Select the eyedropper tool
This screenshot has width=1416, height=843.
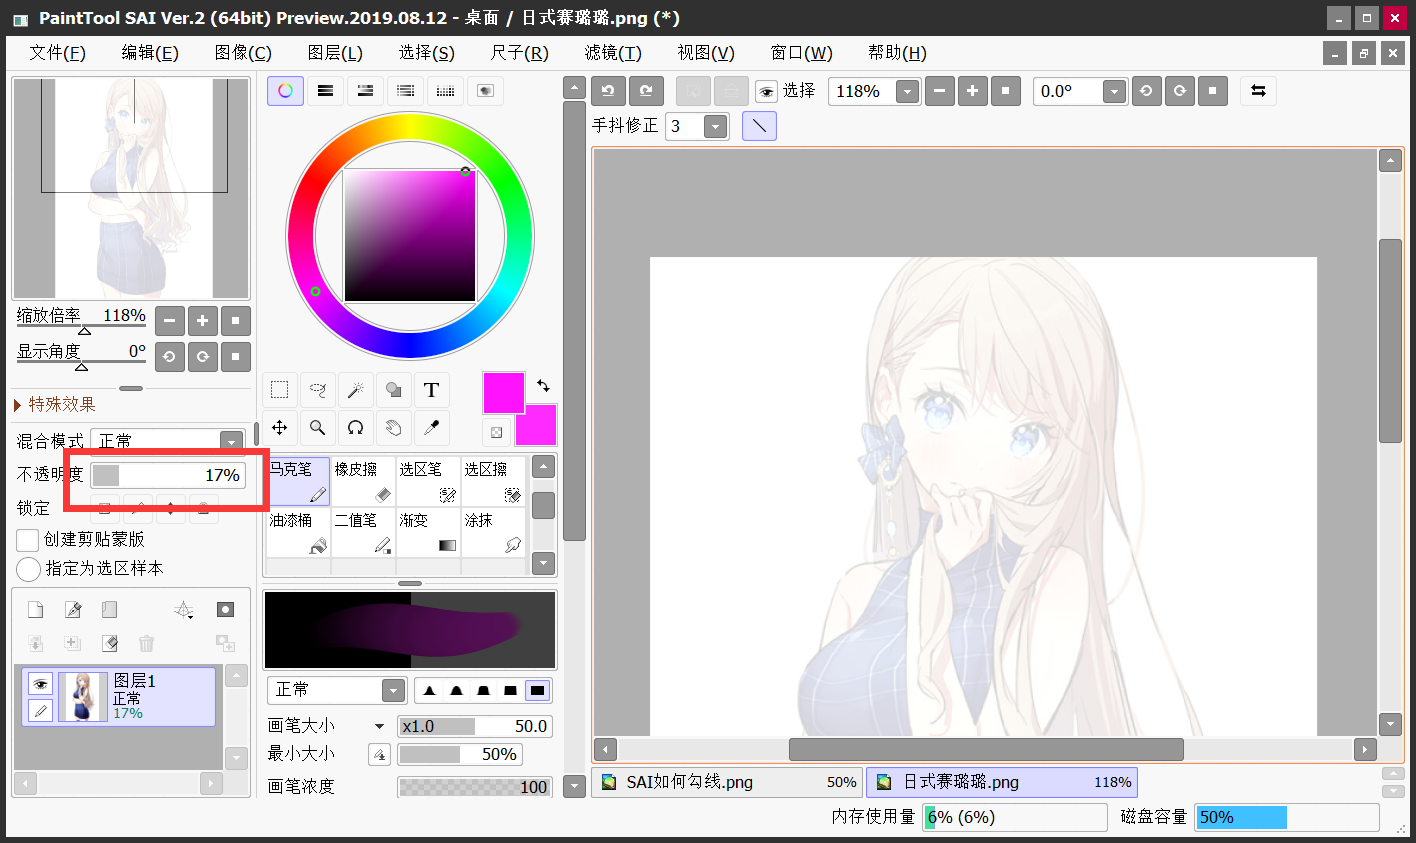click(x=431, y=428)
